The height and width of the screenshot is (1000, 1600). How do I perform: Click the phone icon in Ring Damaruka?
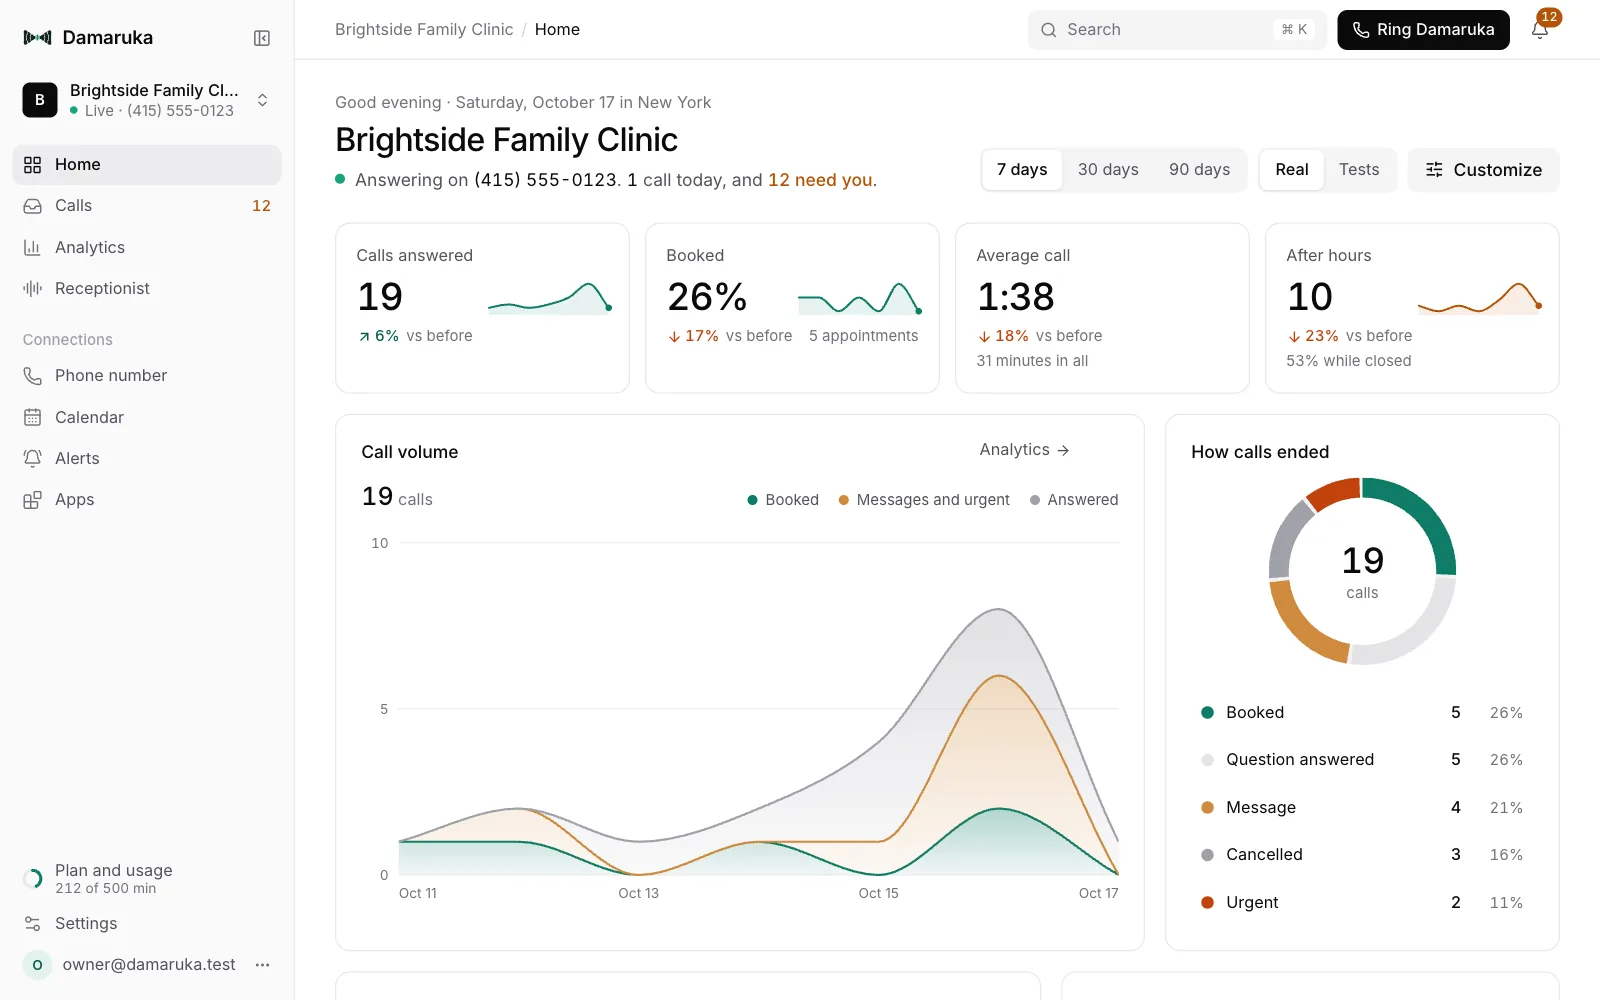click(1360, 30)
